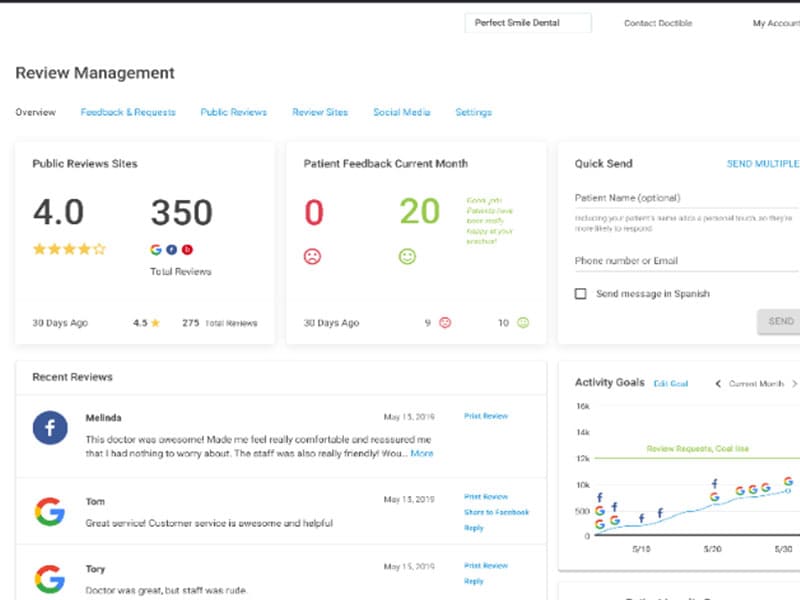The width and height of the screenshot is (800, 600).
Task: Click the Google icon beside Tory's review
Action: point(50,579)
